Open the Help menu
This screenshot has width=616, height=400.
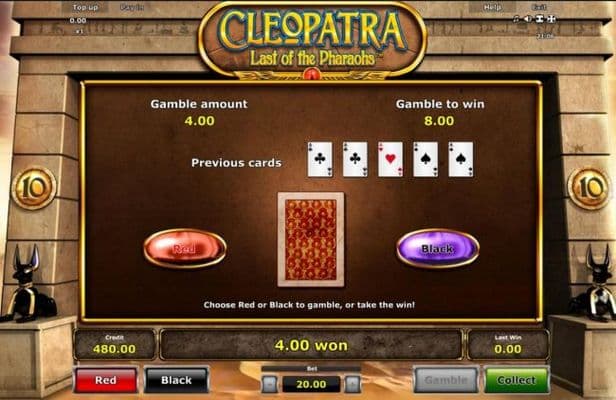pyautogui.click(x=492, y=7)
